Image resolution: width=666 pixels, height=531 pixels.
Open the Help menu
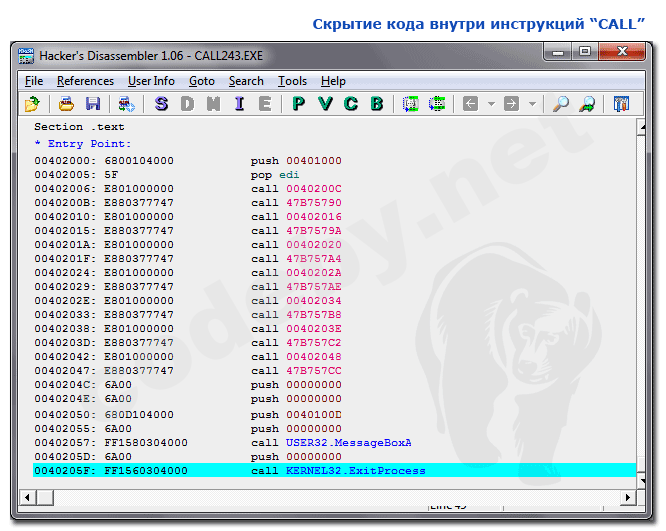333,81
